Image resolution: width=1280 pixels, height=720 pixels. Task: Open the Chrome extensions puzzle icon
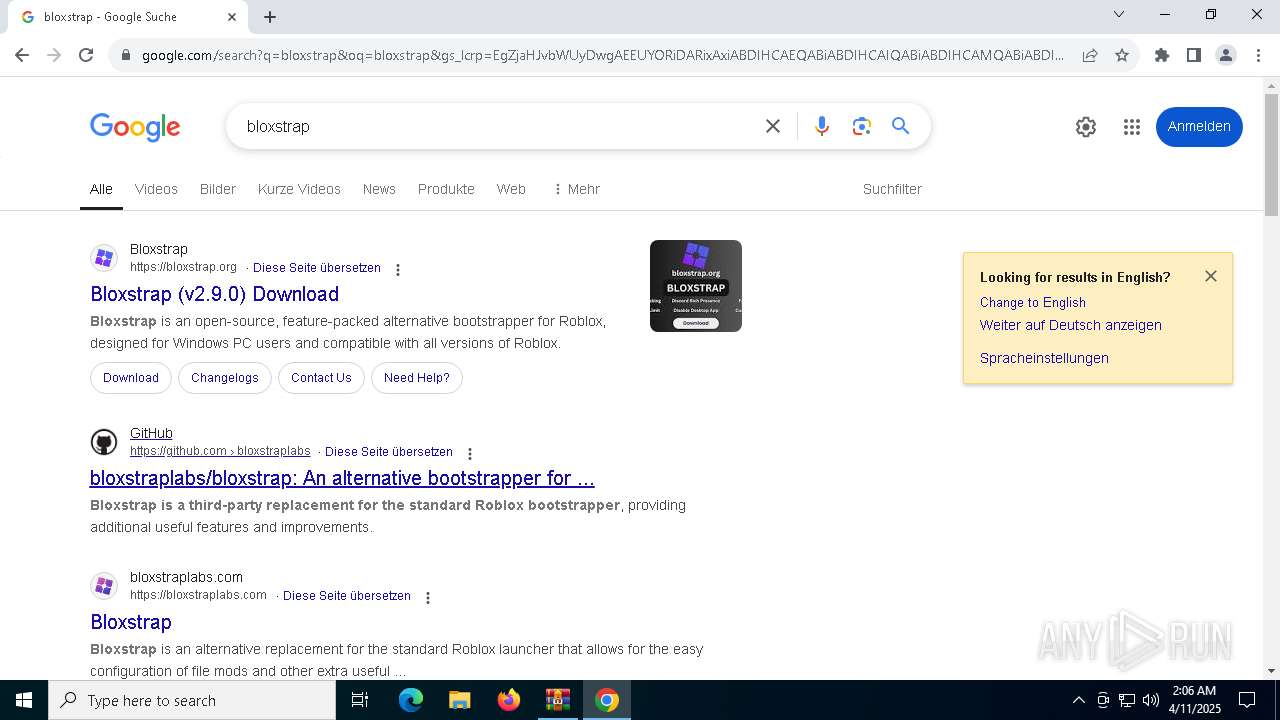pyautogui.click(x=1162, y=55)
